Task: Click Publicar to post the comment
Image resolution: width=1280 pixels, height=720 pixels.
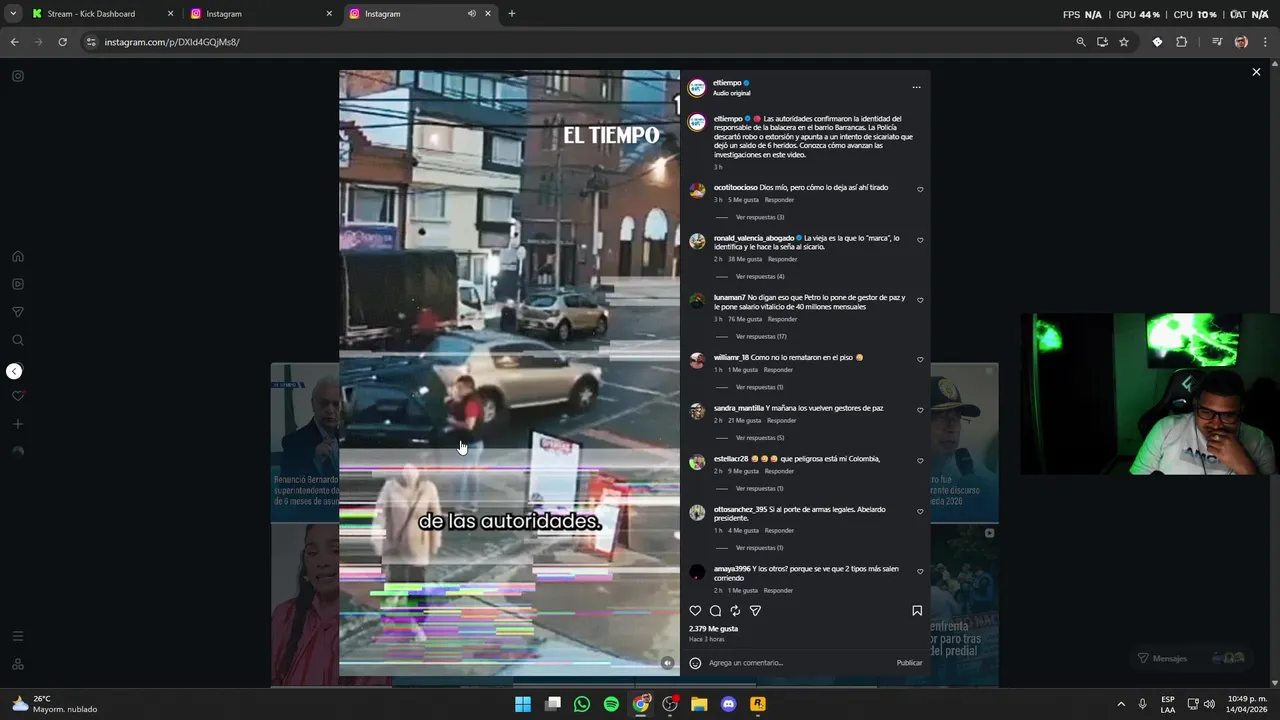Action: tap(909, 663)
